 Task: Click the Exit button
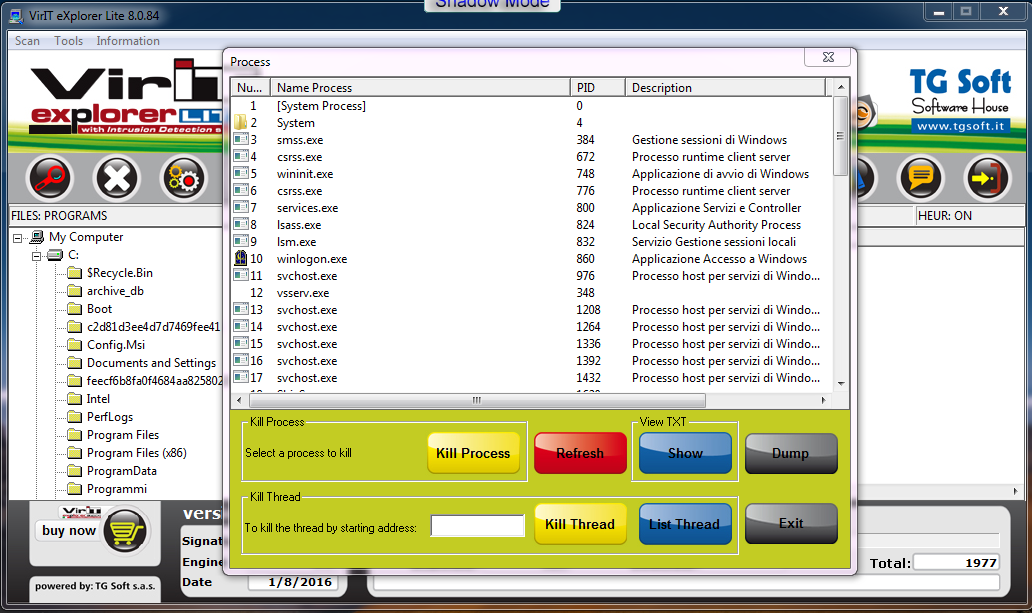pos(791,523)
